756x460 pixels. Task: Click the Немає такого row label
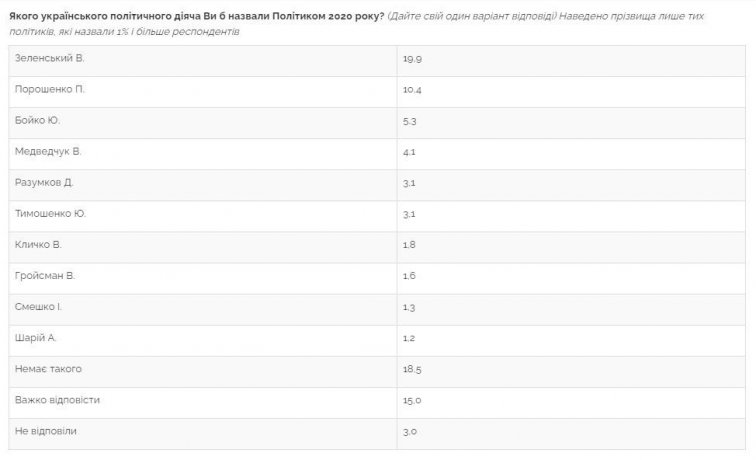coord(48,369)
